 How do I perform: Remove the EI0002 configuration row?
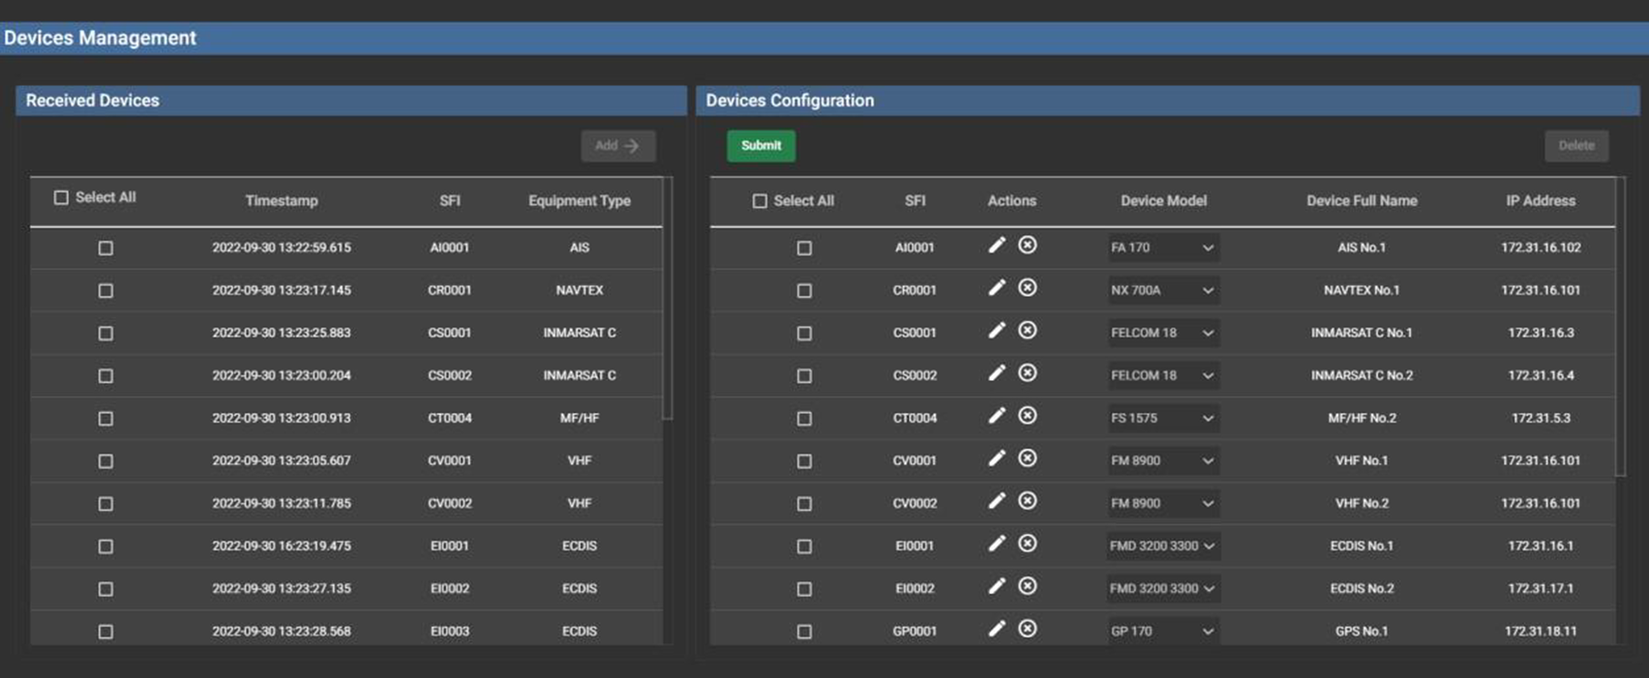tap(1027, 586)
